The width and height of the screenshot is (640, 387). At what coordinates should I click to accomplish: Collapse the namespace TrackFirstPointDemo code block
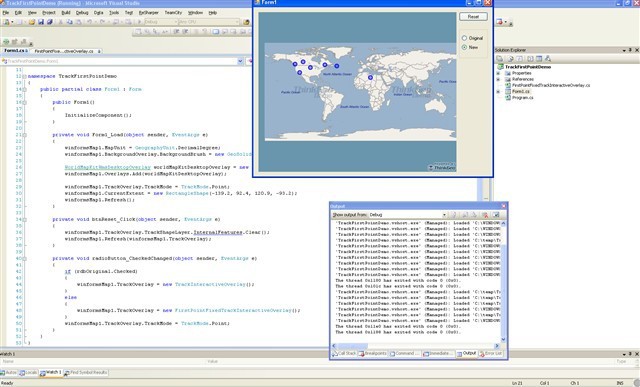pos(24,76)
